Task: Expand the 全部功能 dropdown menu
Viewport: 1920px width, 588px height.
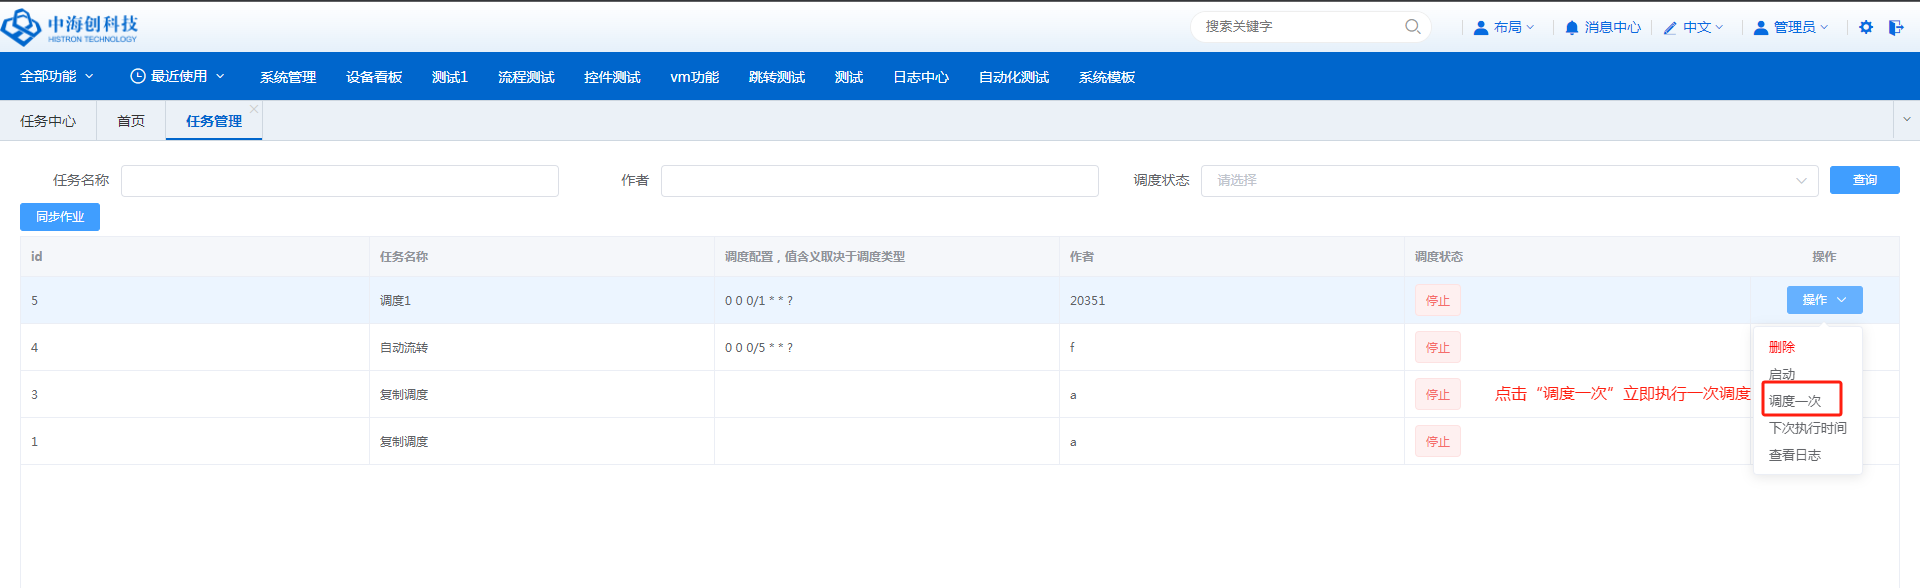Action: [x=57, y=76]
